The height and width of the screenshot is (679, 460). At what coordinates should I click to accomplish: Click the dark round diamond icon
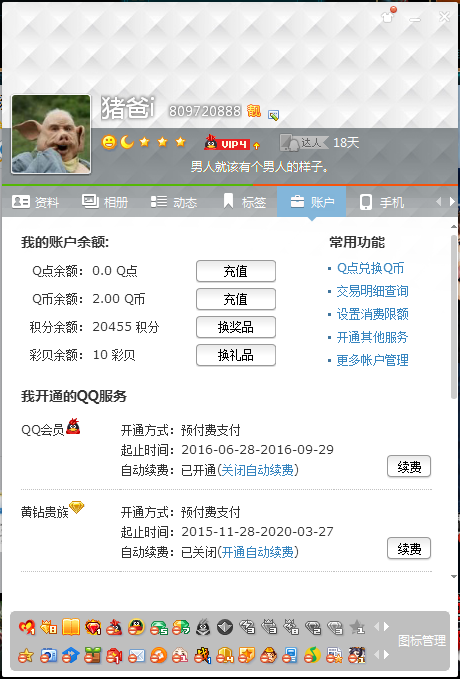click(x=225, y=627)
